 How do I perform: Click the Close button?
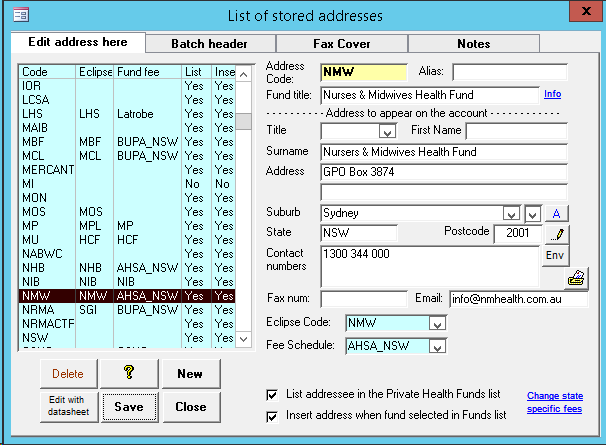(x=191, y=407)
